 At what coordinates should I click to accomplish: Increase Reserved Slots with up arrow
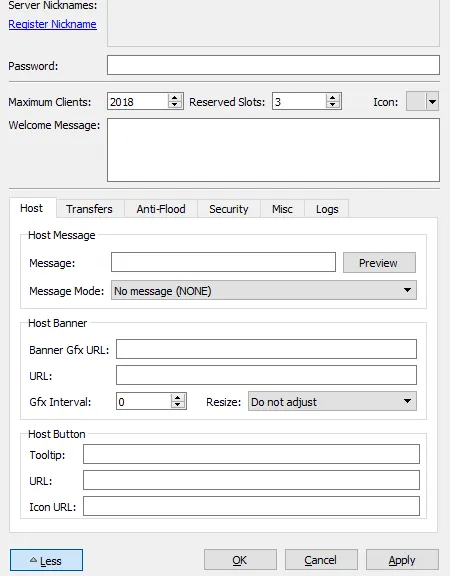pos(332,98)
